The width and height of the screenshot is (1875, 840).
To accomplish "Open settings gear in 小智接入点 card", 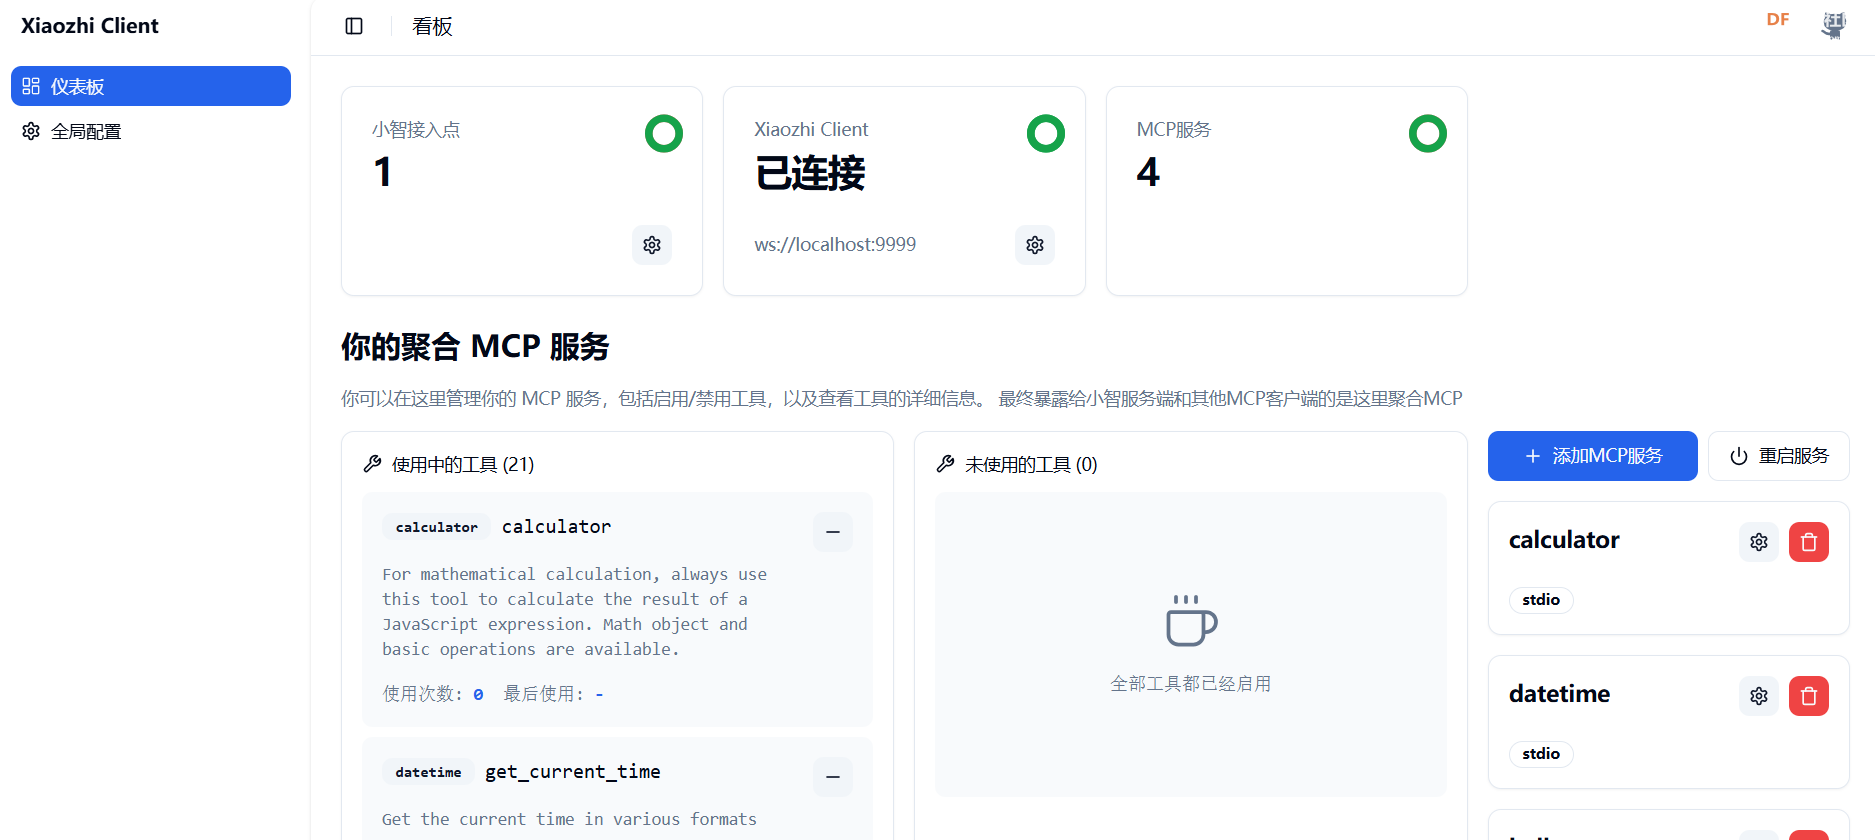I will pyautogui.click(x=652, y=245).
